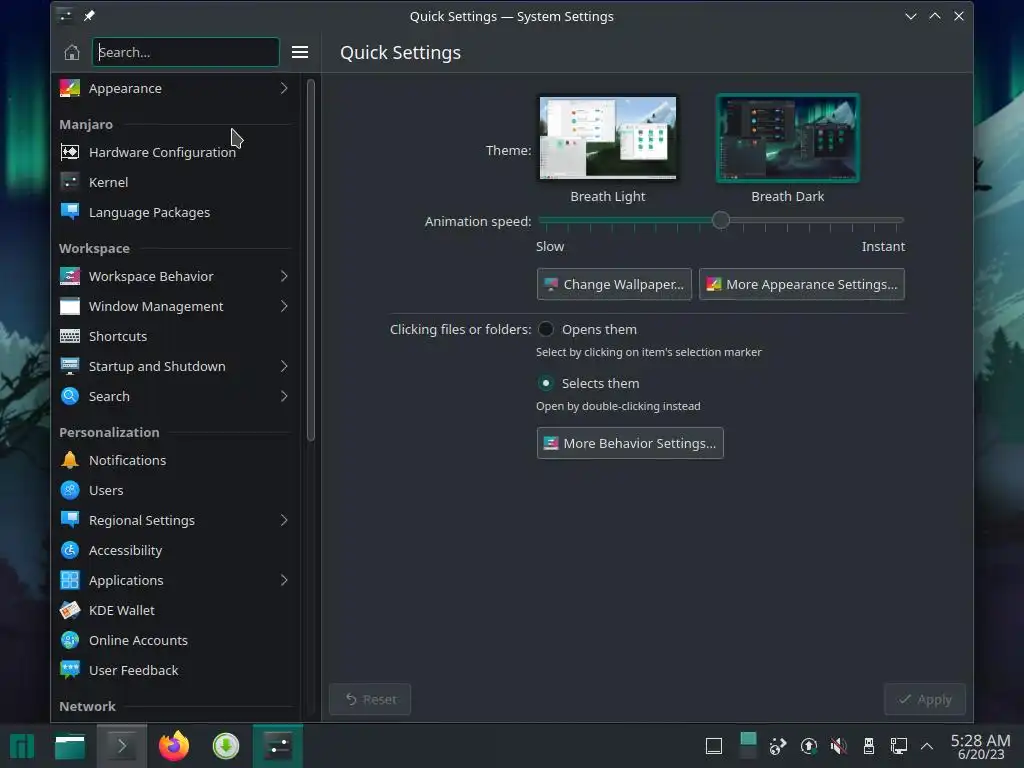
Task: Click the Kernel icon
Action: click(x=70, y=182)
